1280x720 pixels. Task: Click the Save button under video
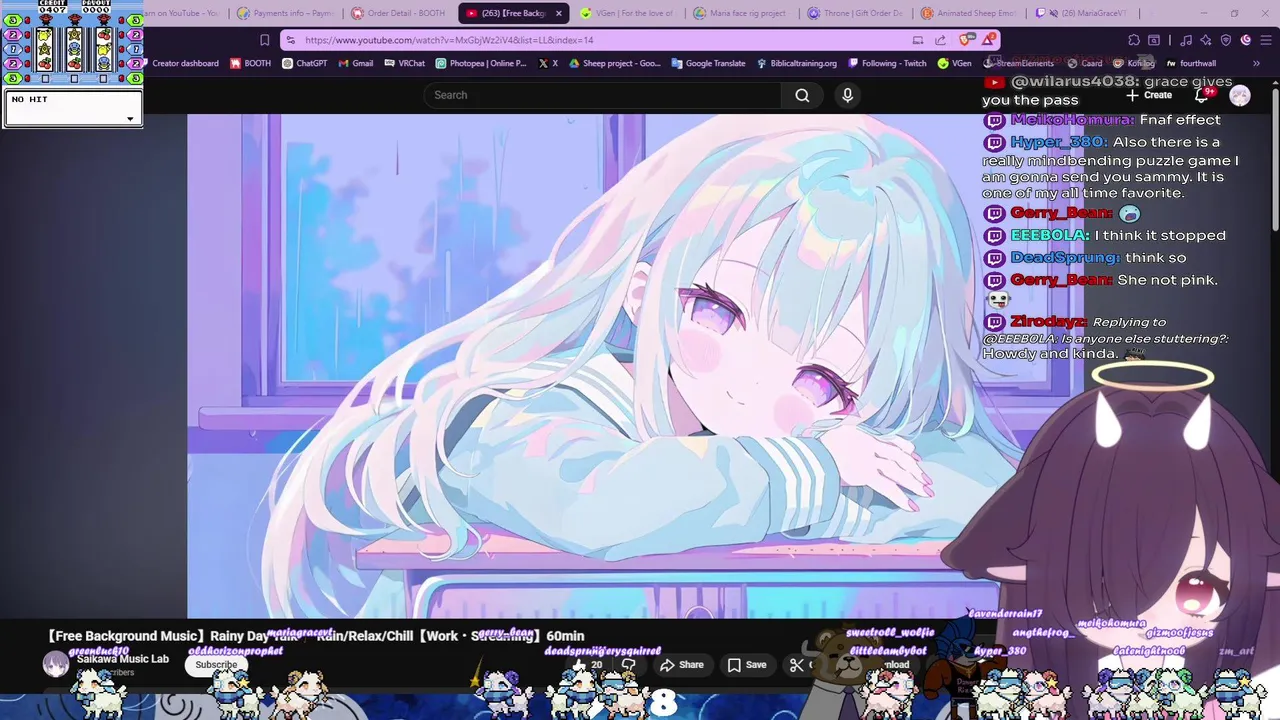point(747,665)
